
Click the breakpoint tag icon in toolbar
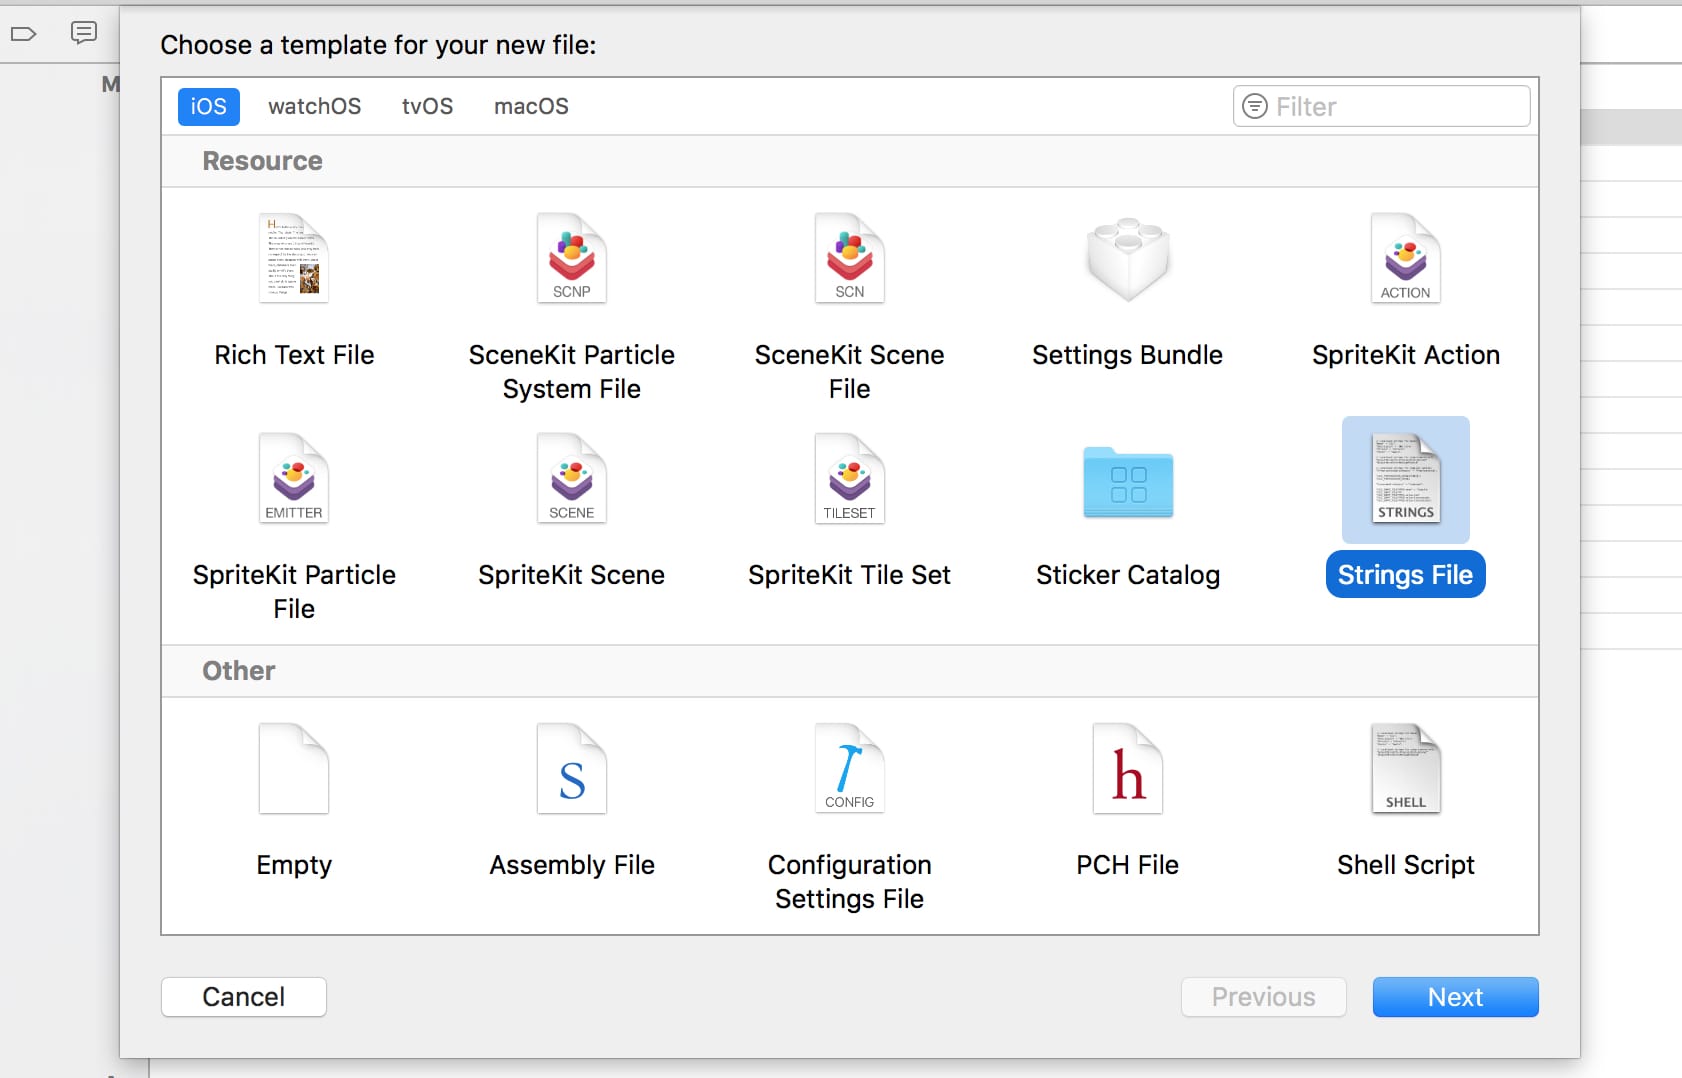[23, 34]
